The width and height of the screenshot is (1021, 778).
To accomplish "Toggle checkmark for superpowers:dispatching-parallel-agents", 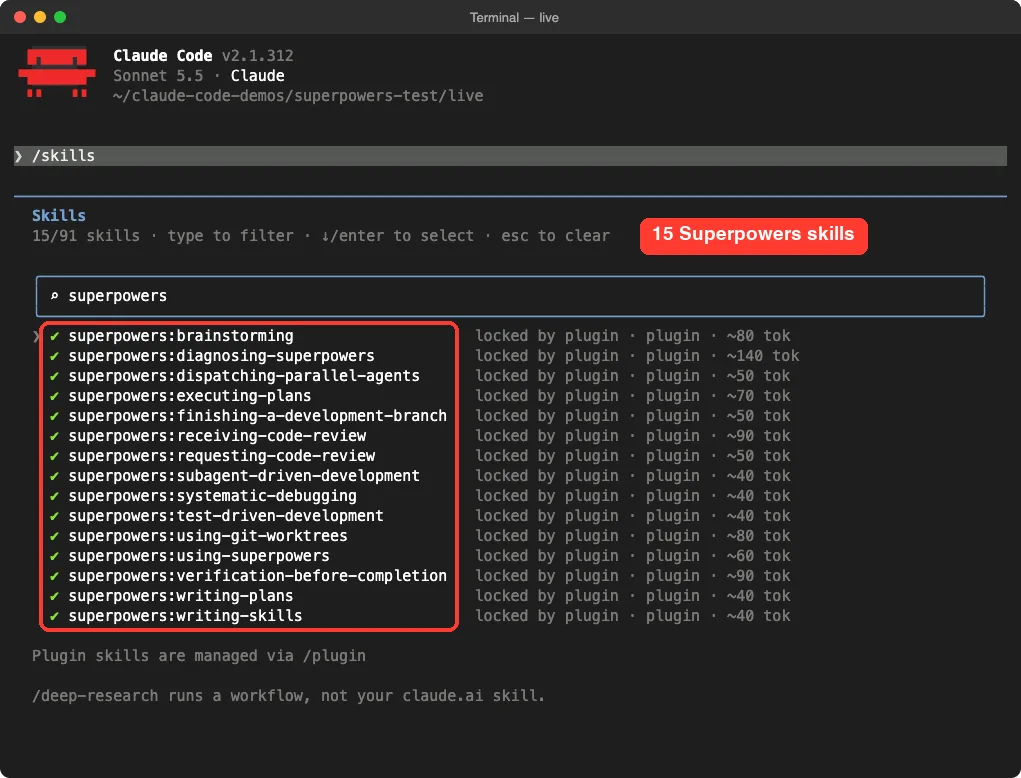I will (55, 376).
